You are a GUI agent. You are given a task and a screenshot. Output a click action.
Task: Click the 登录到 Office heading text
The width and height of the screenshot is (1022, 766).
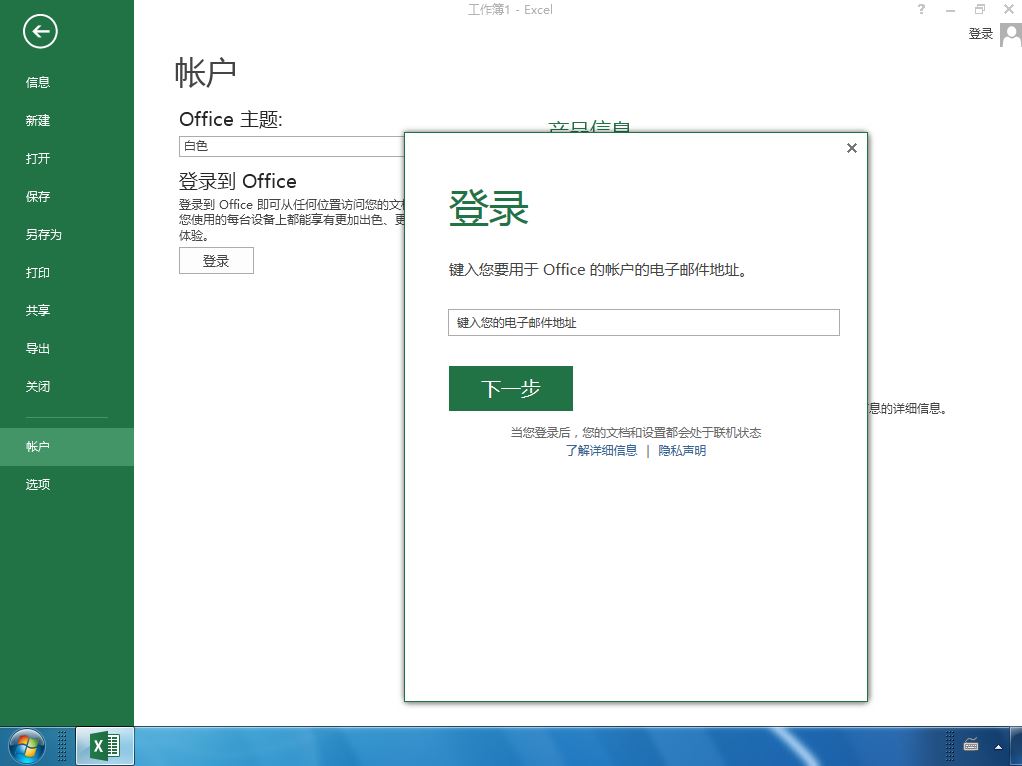pyautogui.click(x=237, y=181)
